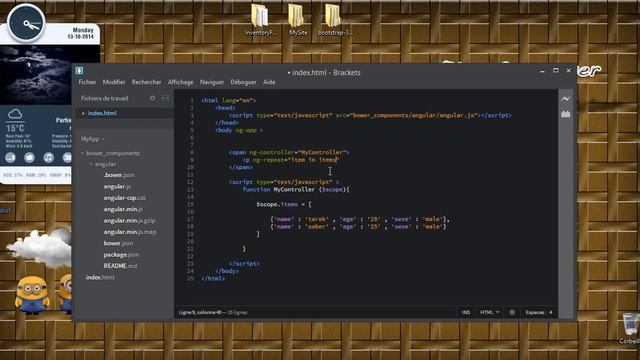Open working files settings gear icon
Screen dimensions: 640x360
click(x=152, y=98)
